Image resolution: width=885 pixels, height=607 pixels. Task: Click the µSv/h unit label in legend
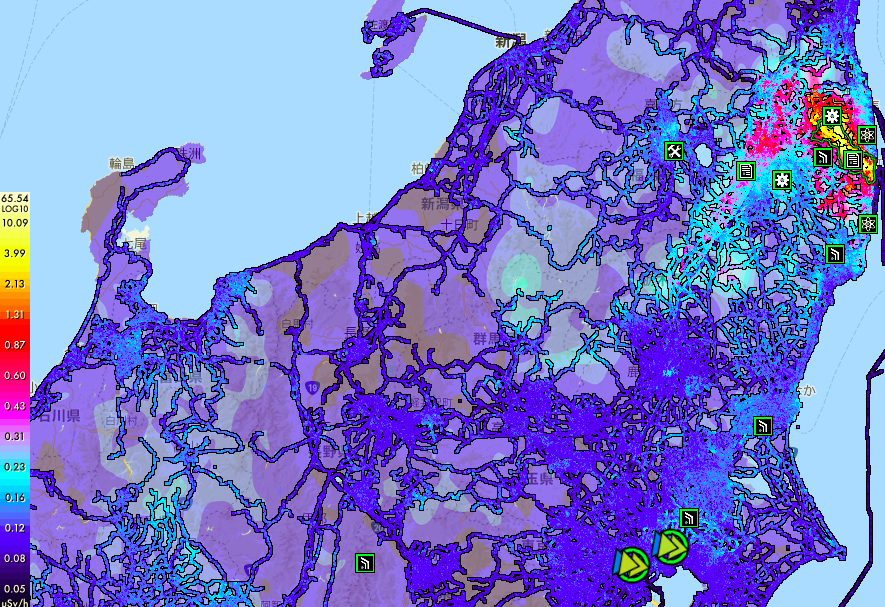click(x=15, y=600)
